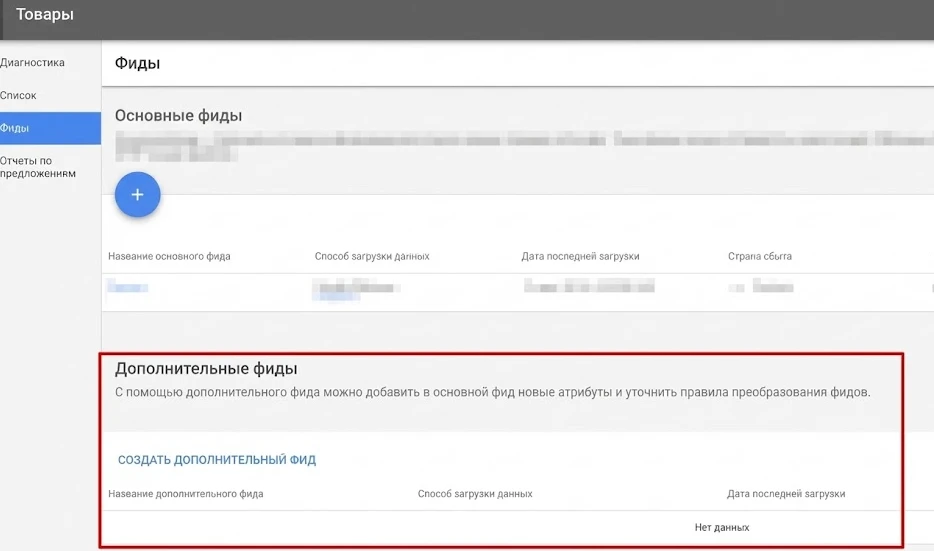The width and height of the screenshot is (934, 551).
Task: Click Способ загрузки данных header in primary feeds
Action: 371,256
